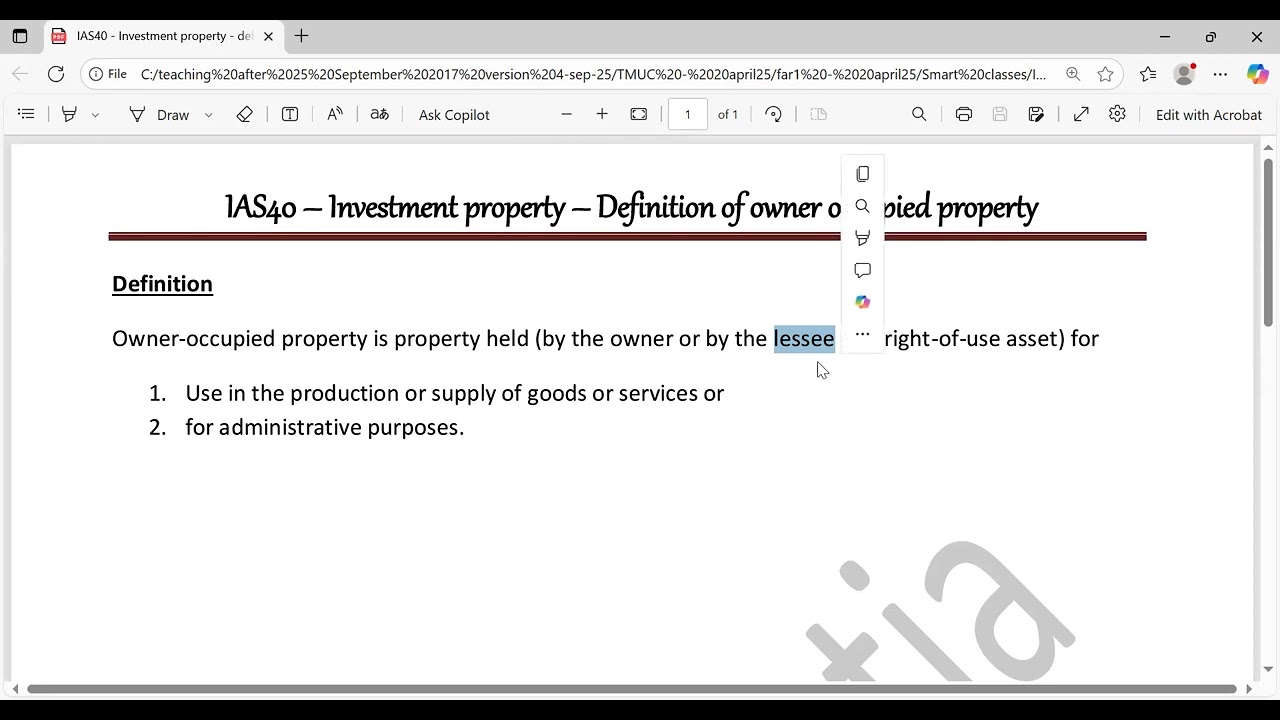
Task: Select the Erase tool
Action: coord(245,114)
